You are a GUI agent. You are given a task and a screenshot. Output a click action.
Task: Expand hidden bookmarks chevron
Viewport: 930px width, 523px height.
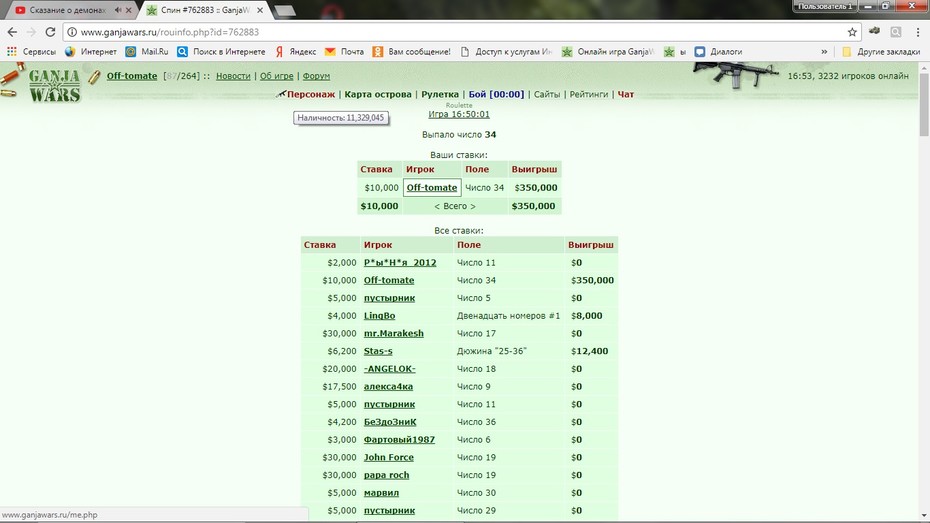coord(824,52)
